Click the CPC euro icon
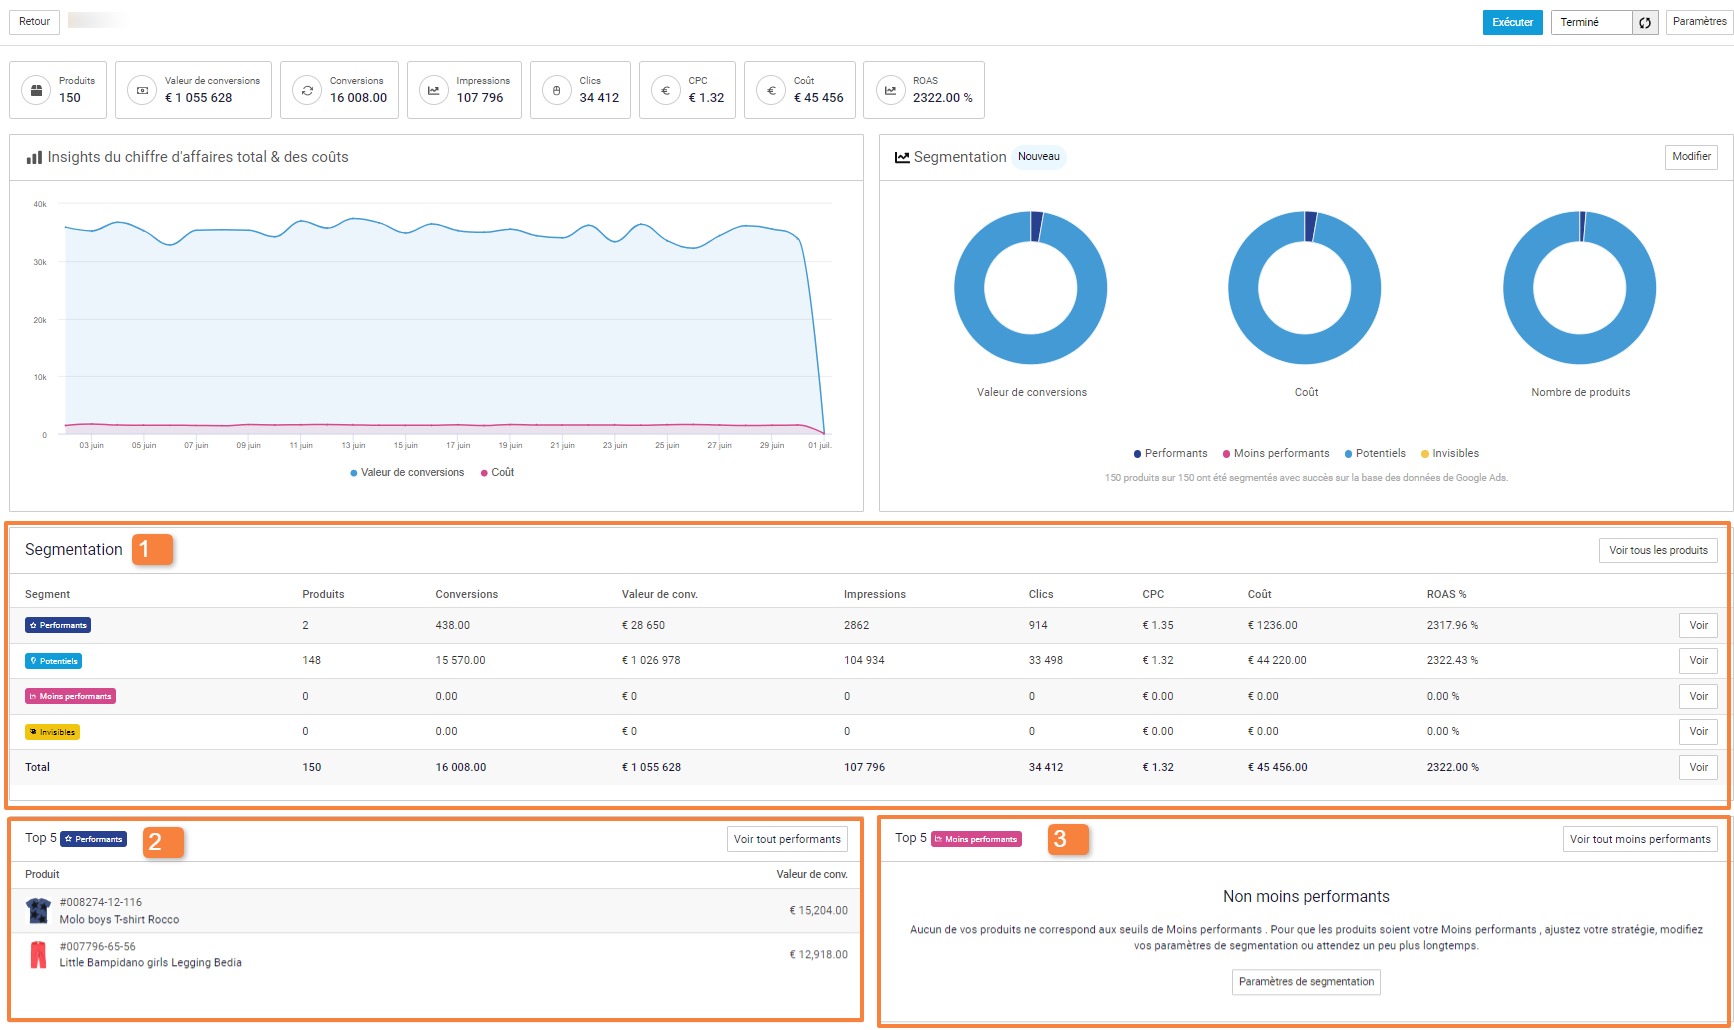Screen dimensions: 1734x1030 tap(665, 90)
